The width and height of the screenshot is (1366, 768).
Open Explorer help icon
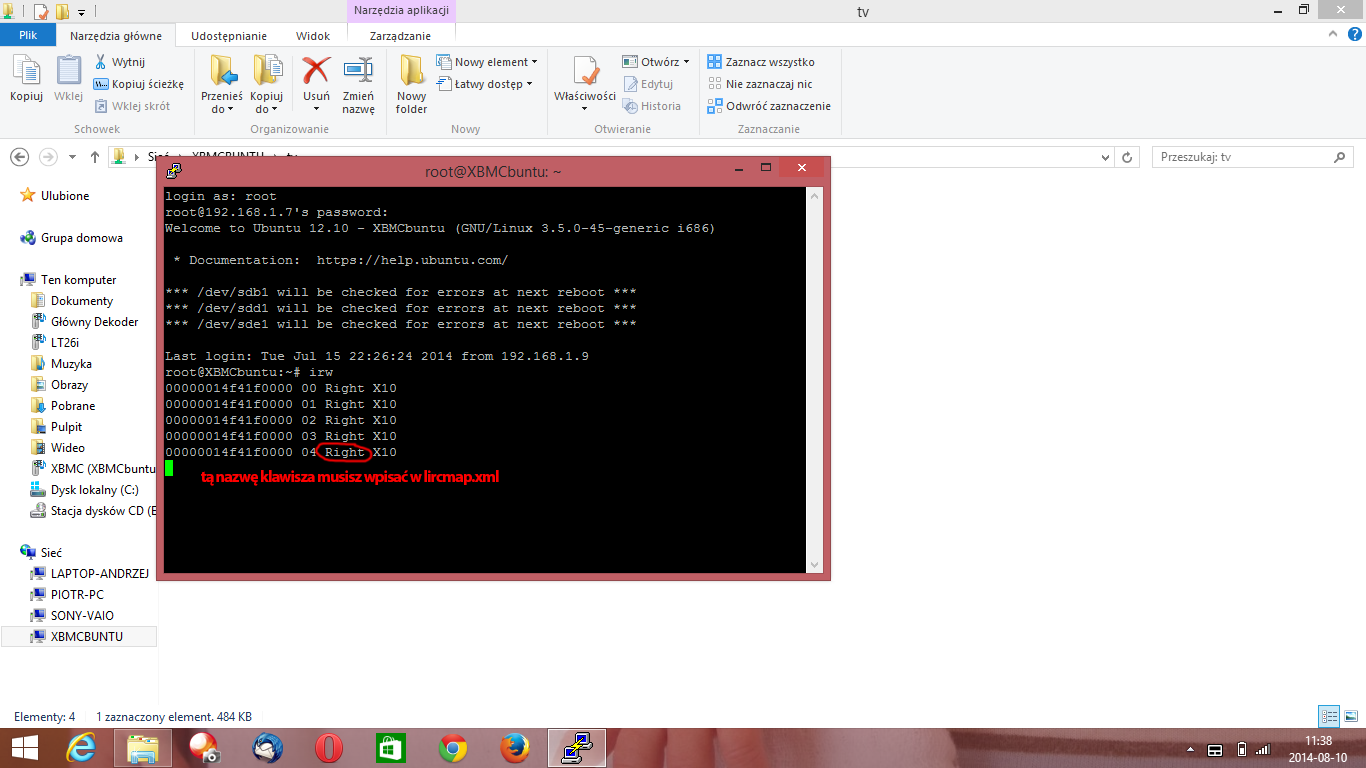(x=1354, y=35)
